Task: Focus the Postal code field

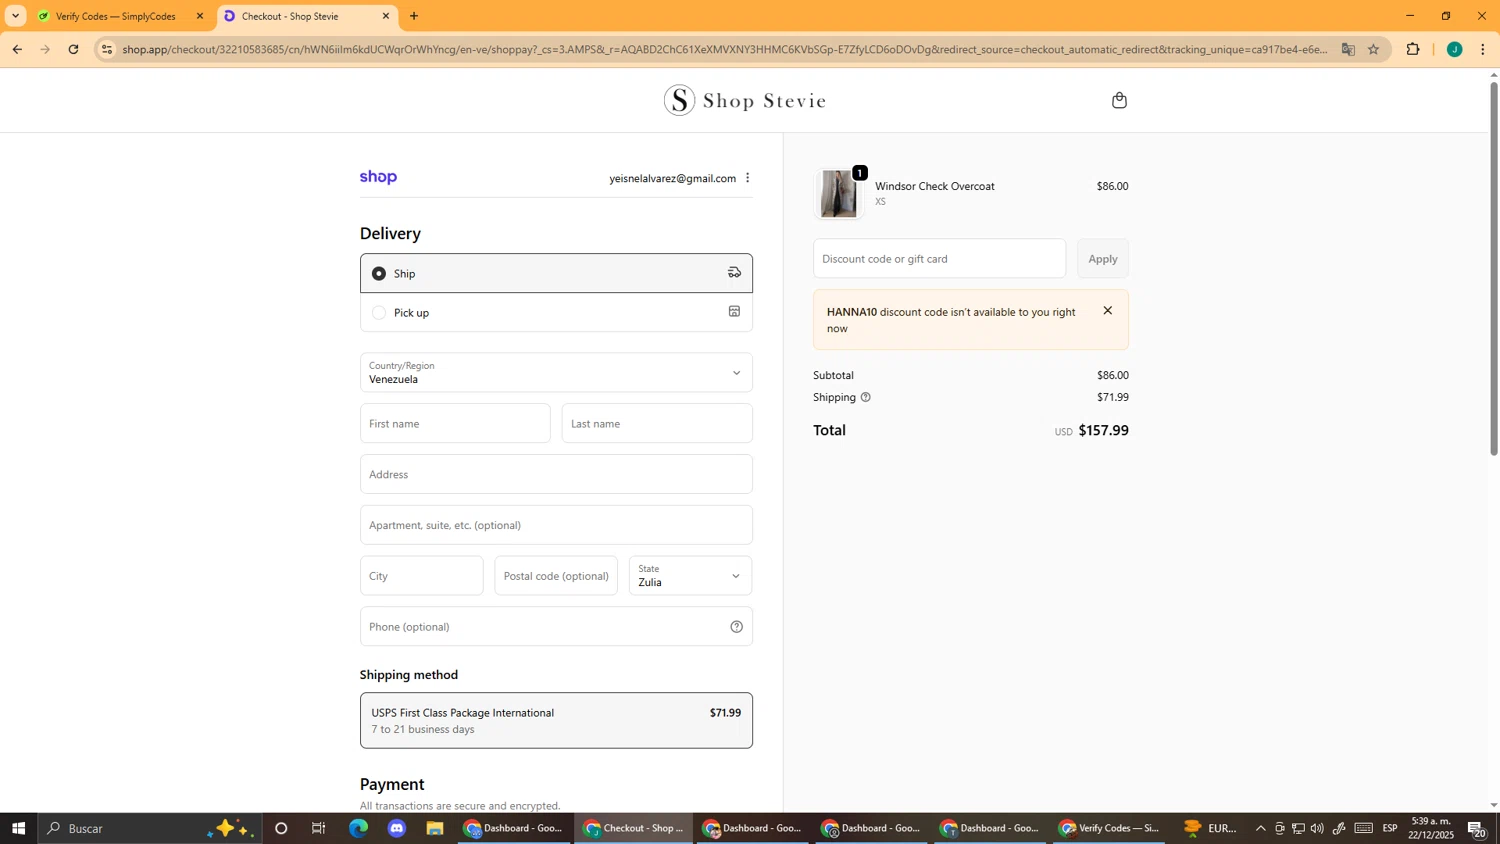Action: click(556, 576)
